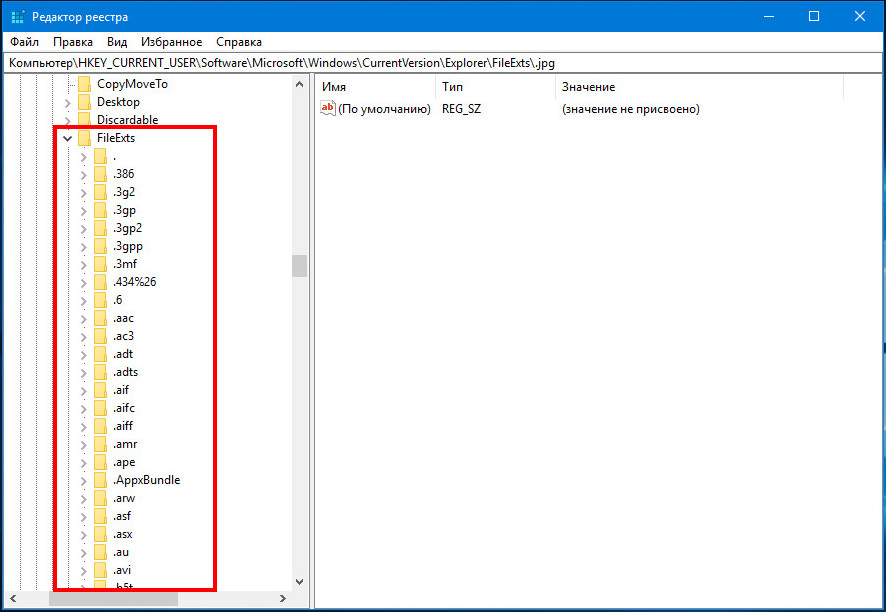The image size is (886, 612).
Task: Click the .asx folder icon
Action: point(100,534)
